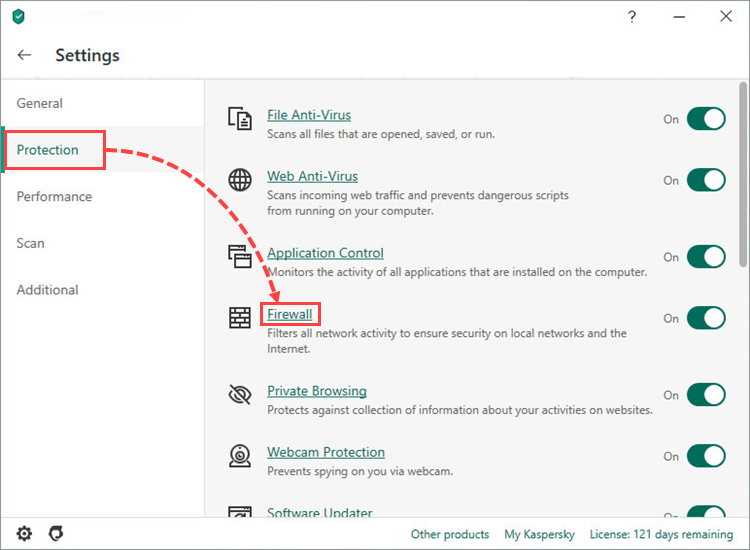Turn off File Anti-Virus toggle

[x=706, y=119]
